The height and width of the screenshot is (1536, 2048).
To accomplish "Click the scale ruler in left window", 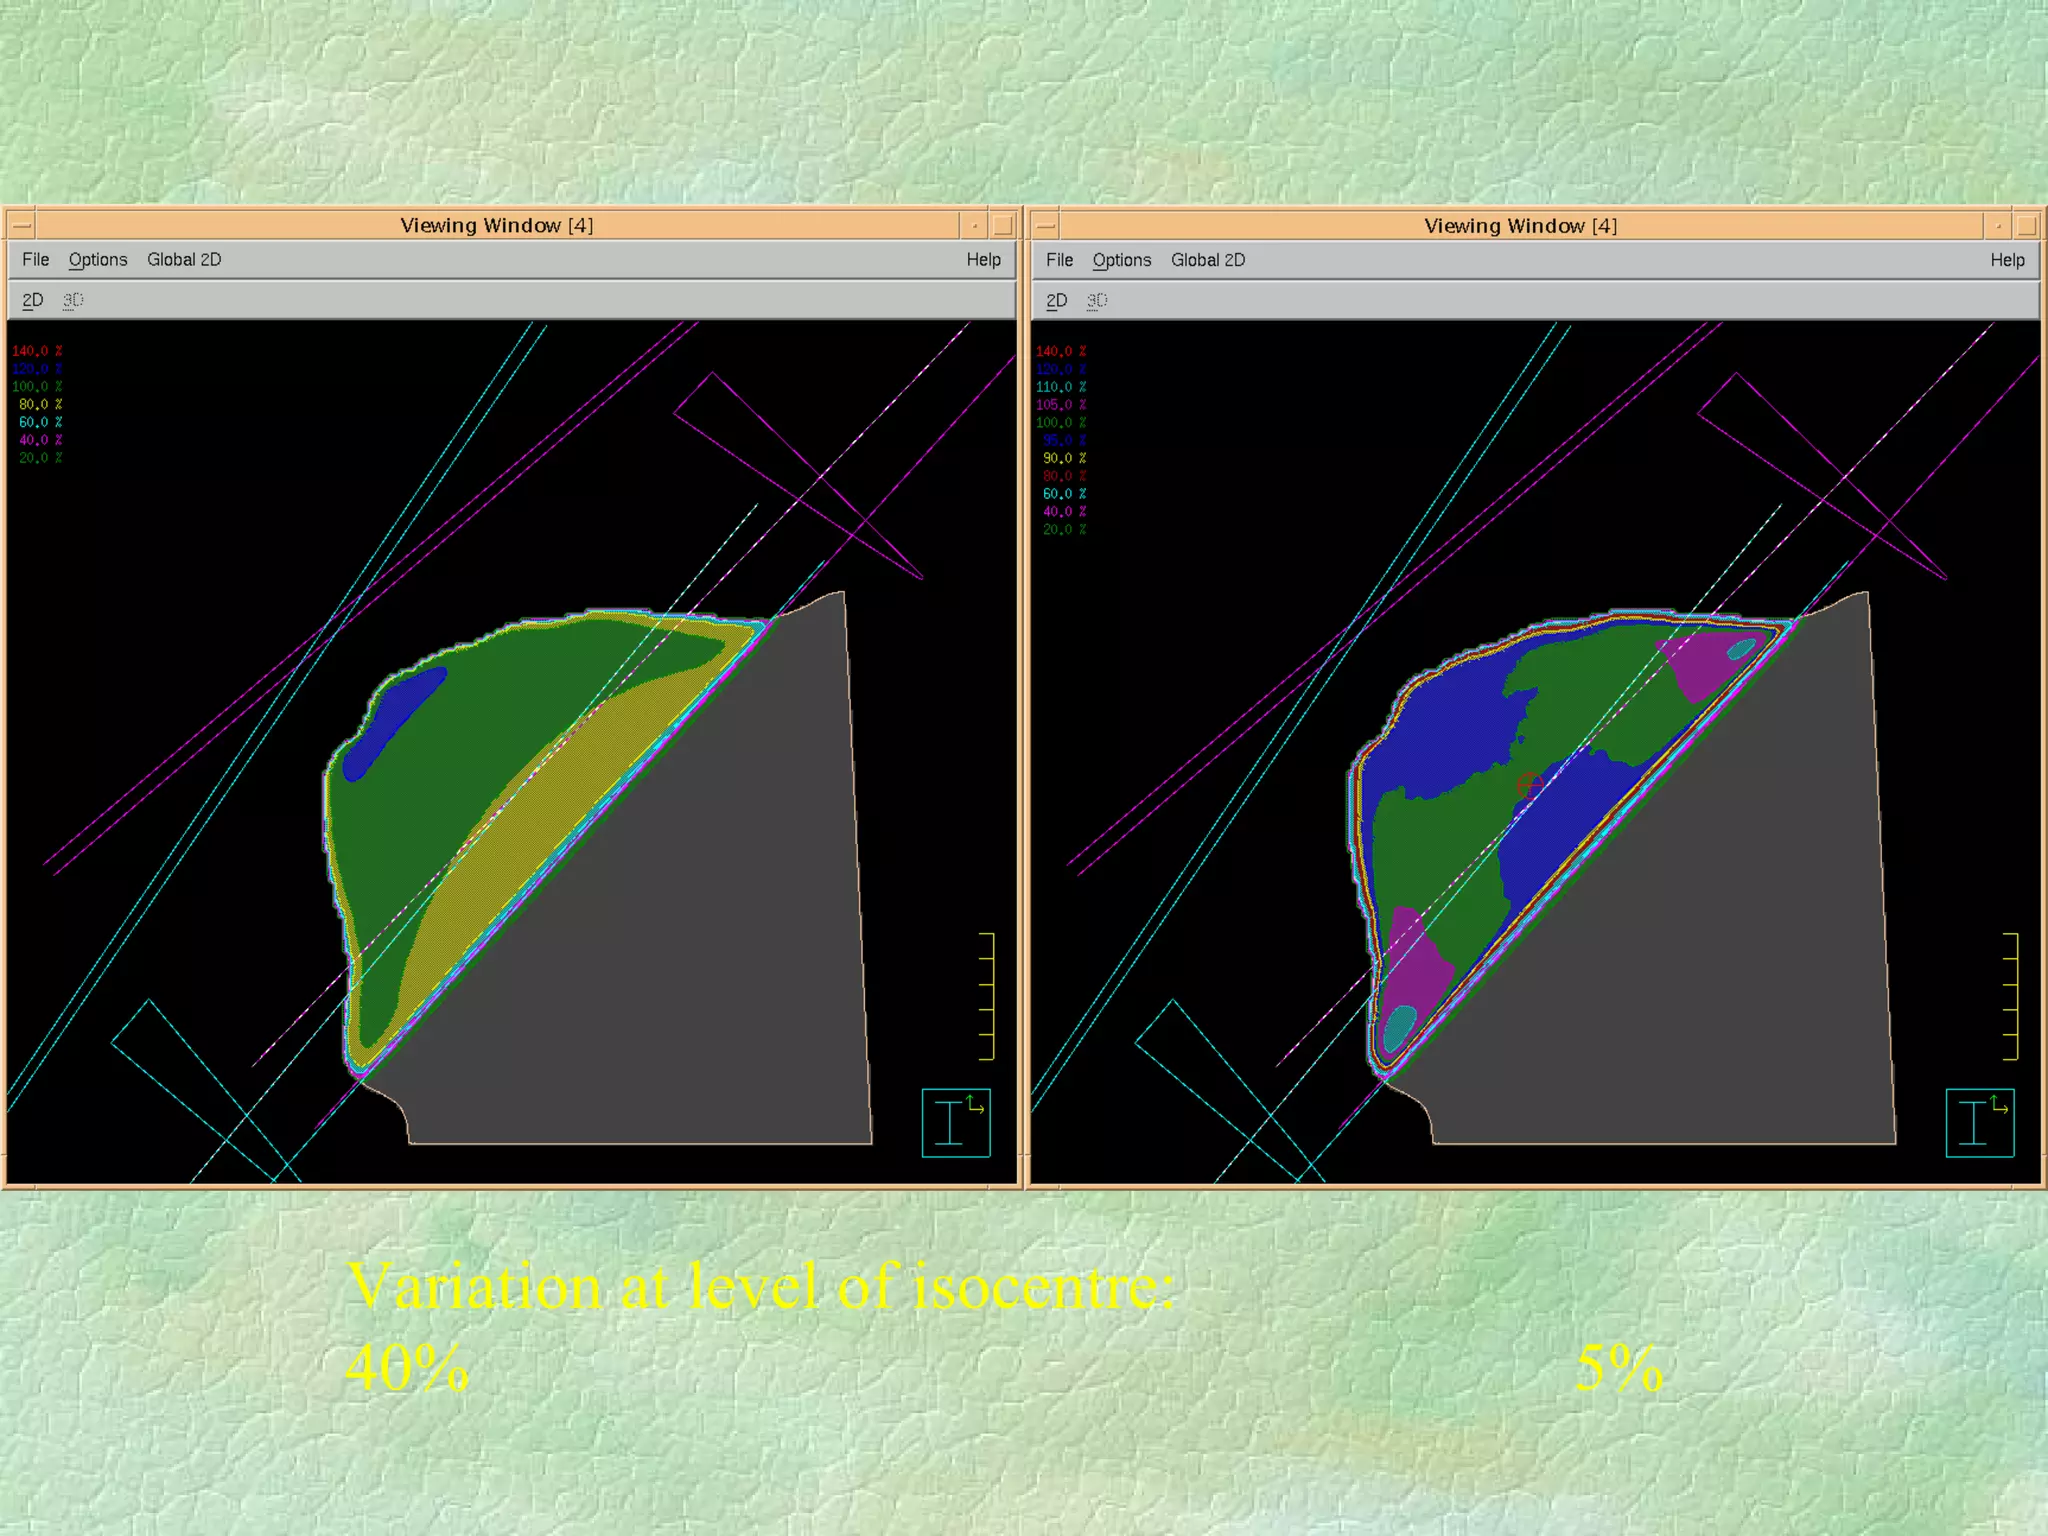I will (987, 996).
